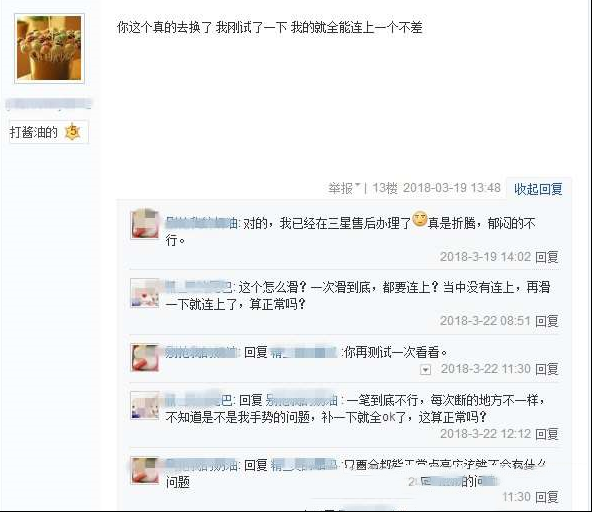Reply to the 14:02 comment

tap(547, 257)
